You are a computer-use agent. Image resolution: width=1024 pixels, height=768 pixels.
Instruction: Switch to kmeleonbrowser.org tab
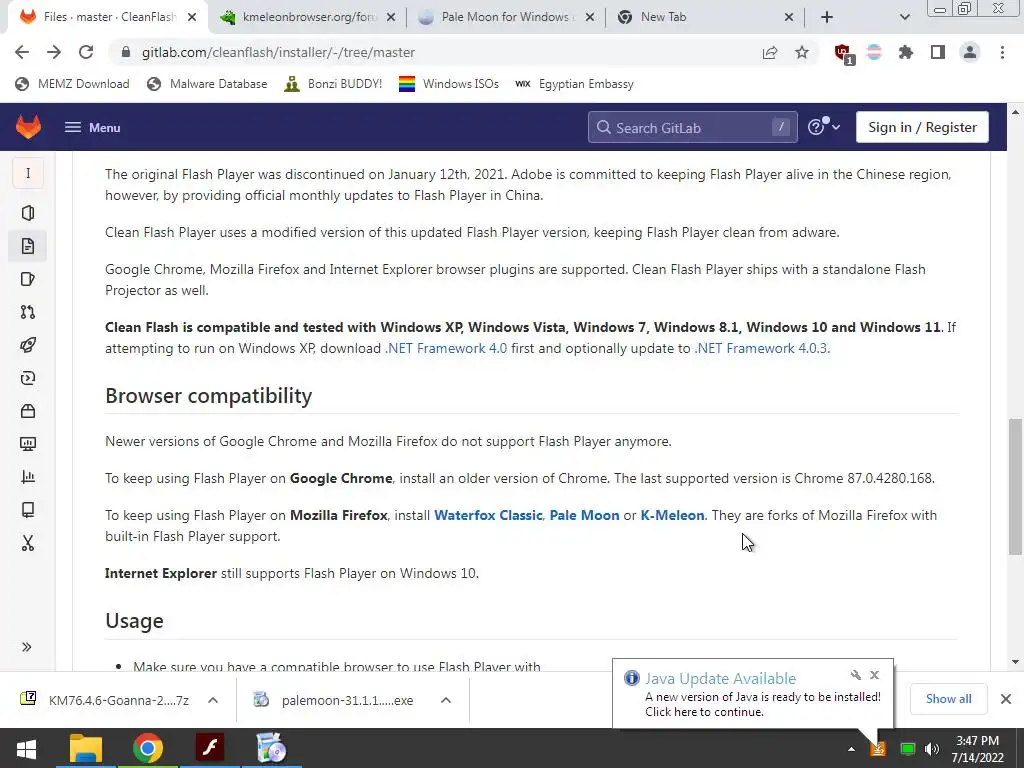pos(308,17)
